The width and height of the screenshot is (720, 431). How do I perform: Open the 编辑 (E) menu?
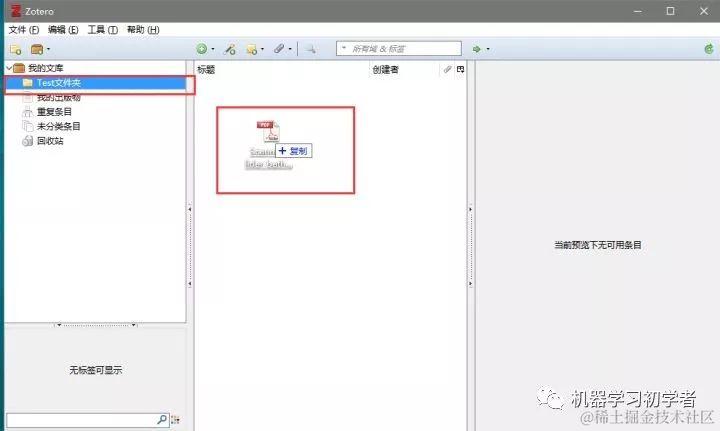[x=63, y=30]
